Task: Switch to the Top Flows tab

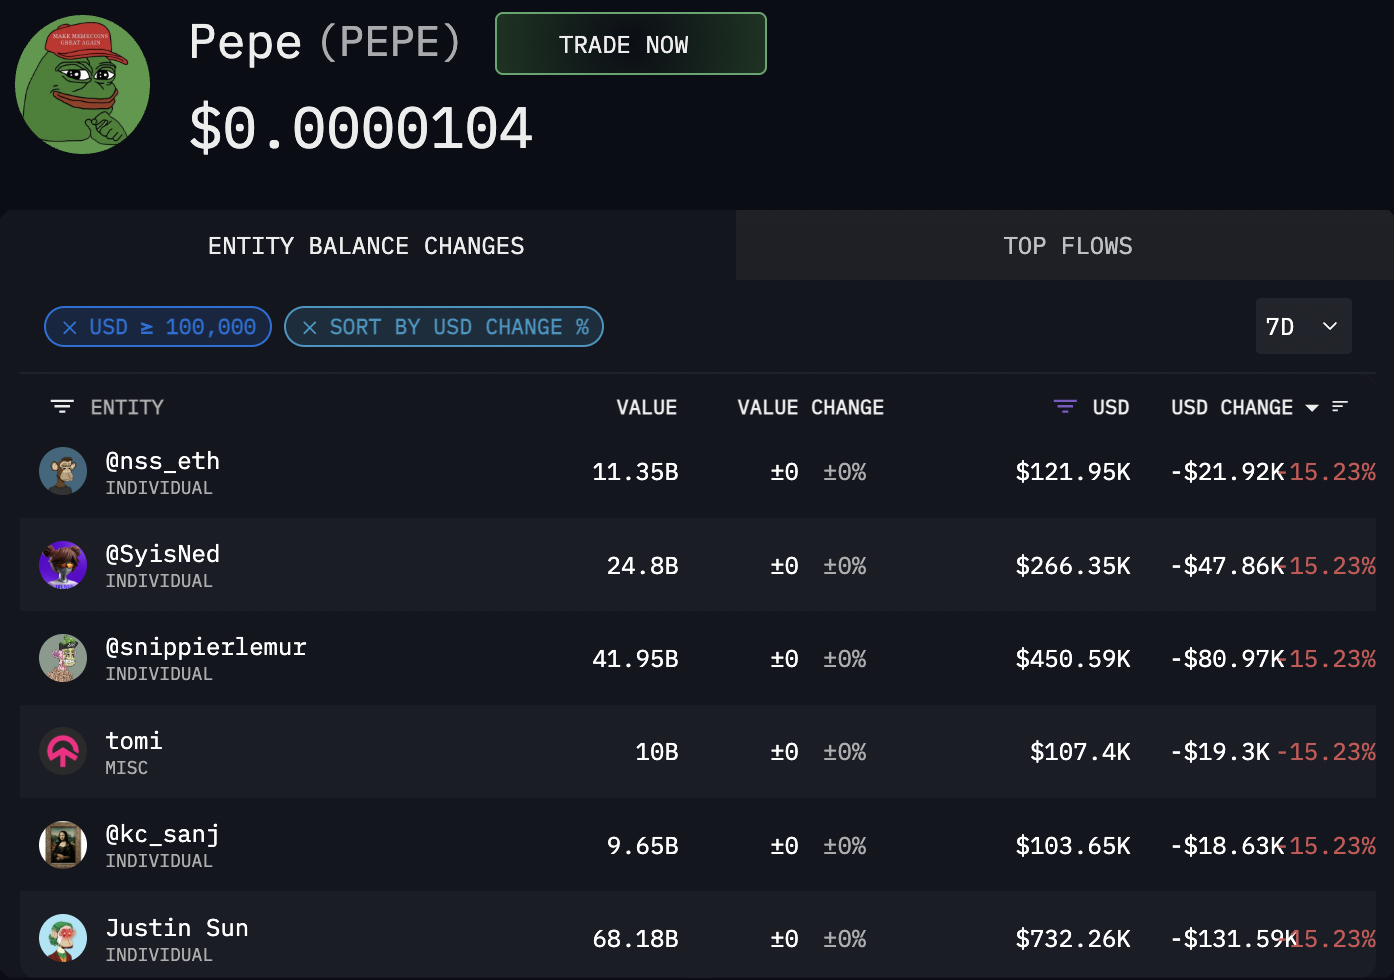Action: [x=1067, y=246]
